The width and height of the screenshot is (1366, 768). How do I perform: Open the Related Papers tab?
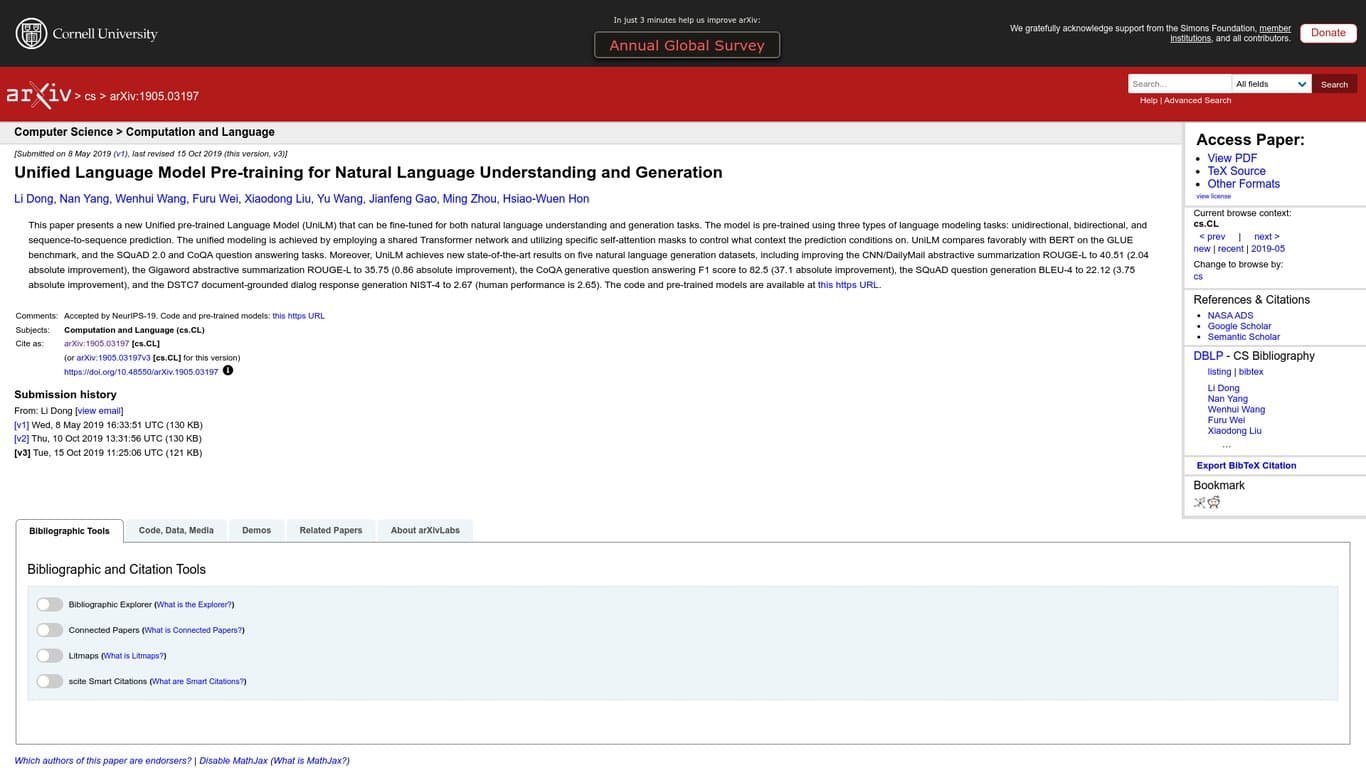click(x=330, y=530)
